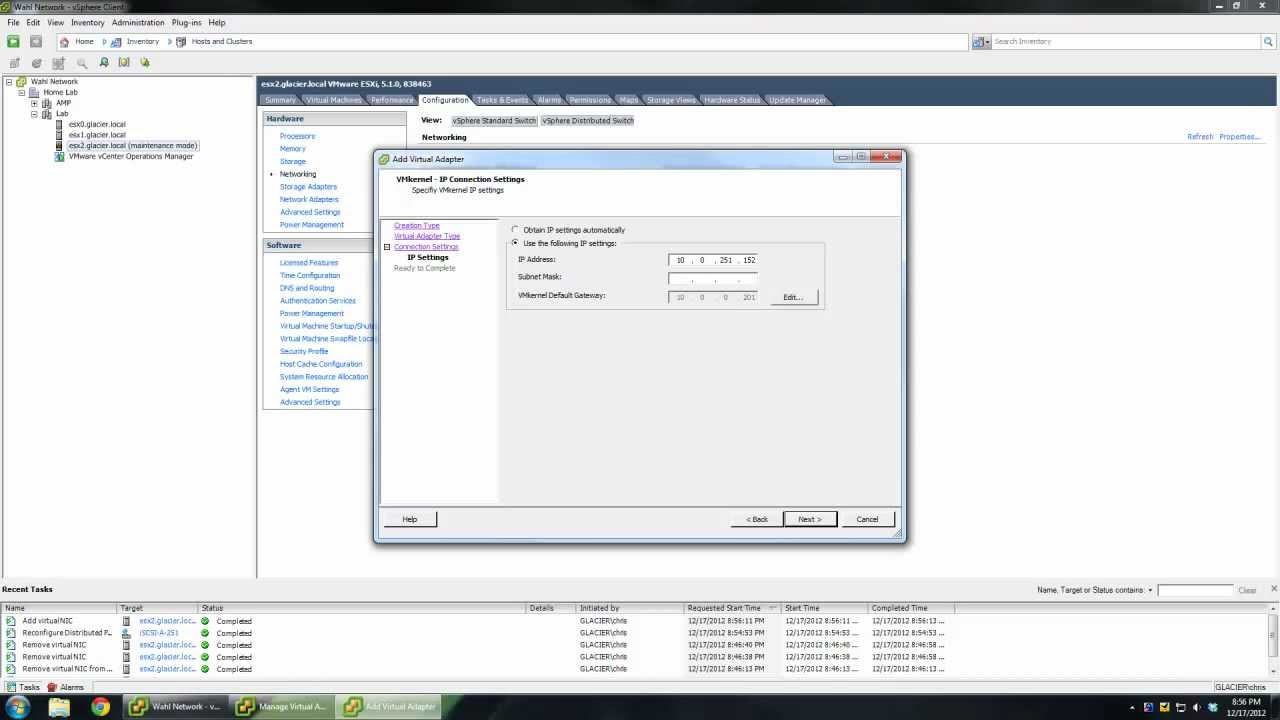Click the Enter Maintenance Mode toolbar icon
This screenshot has height=720, width=1280.
click(103, 63)
